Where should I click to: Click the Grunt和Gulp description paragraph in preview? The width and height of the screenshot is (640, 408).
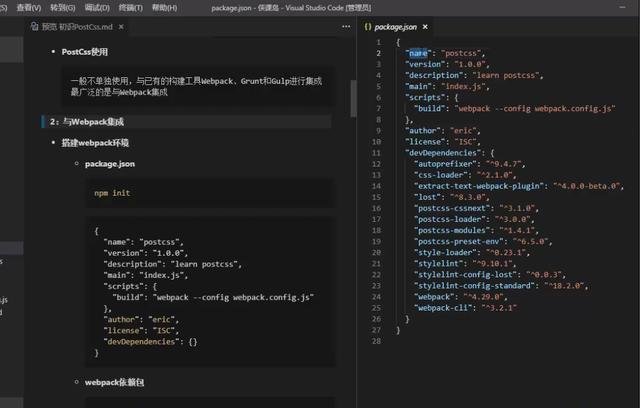(x=197, y=86)
